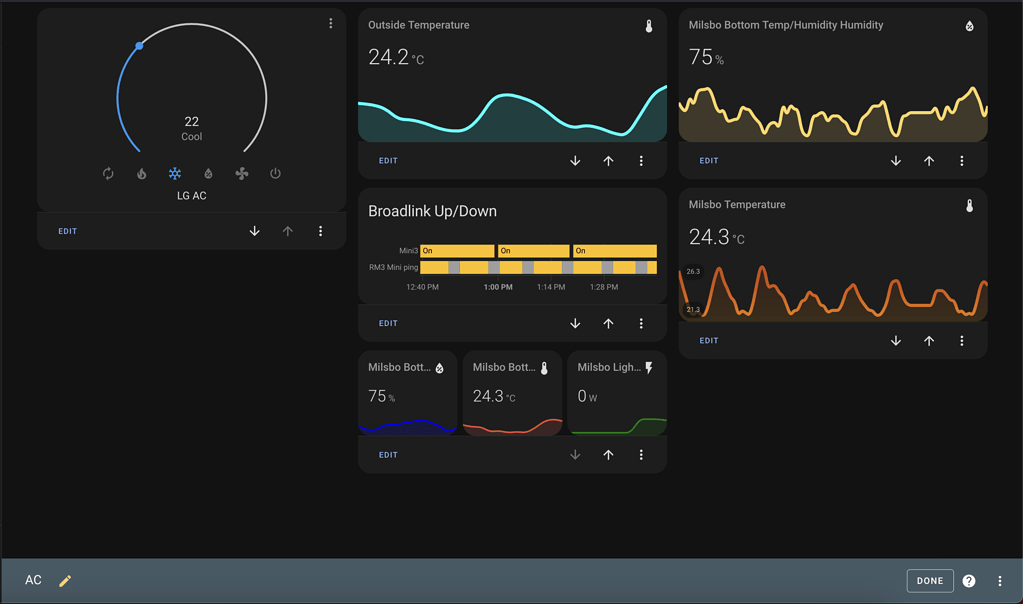Viewport: 1023px width, 604px height.
Task: Open three-dot menu on LG AC card
Action: [330, 23]
